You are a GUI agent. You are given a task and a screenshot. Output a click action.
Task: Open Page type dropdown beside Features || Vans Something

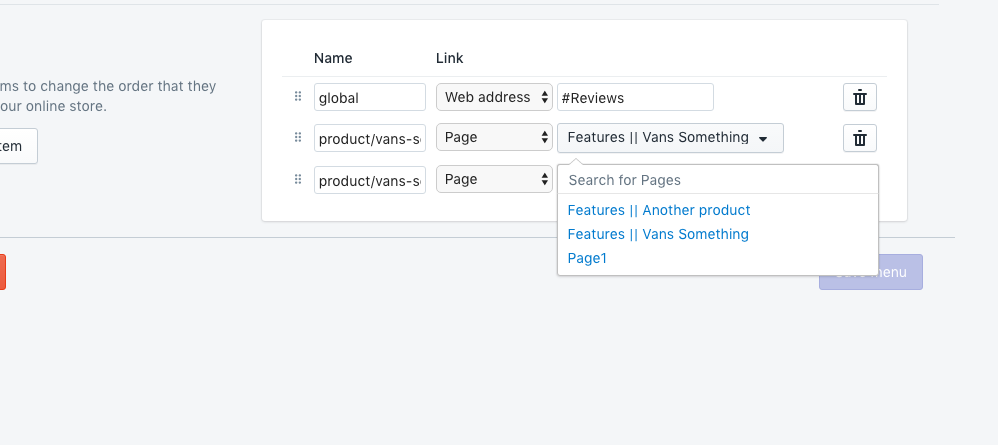click(x=494, y=138)
